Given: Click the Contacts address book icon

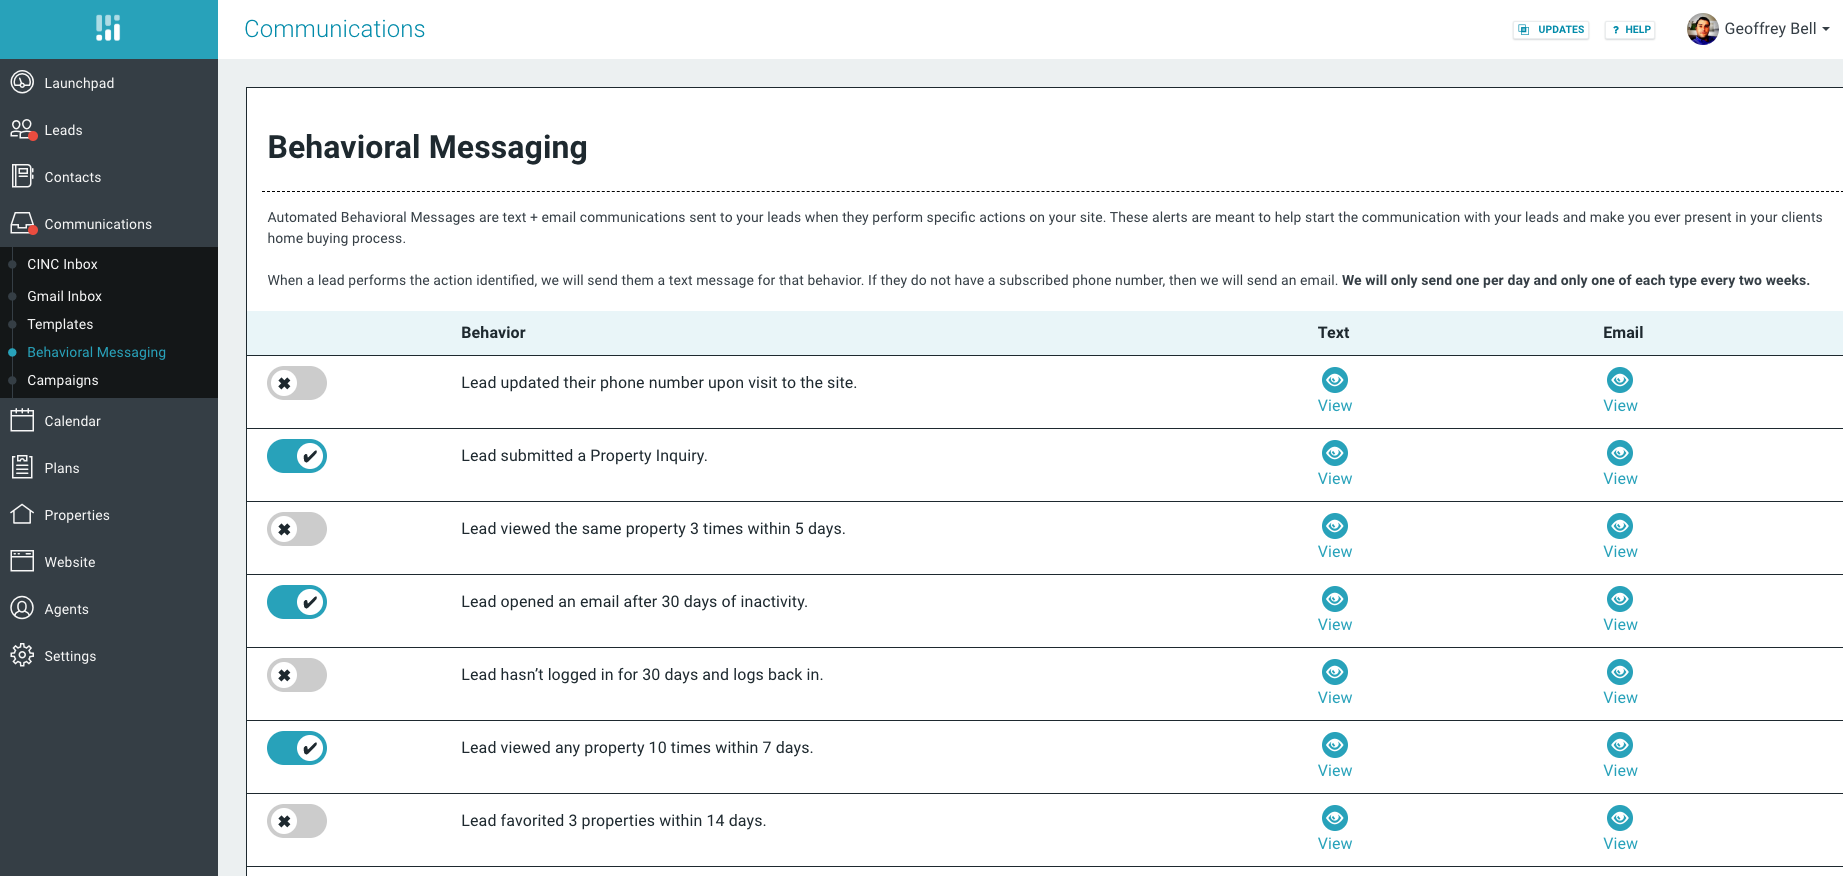Looking at the screenshot, I should tap(22, 176).
